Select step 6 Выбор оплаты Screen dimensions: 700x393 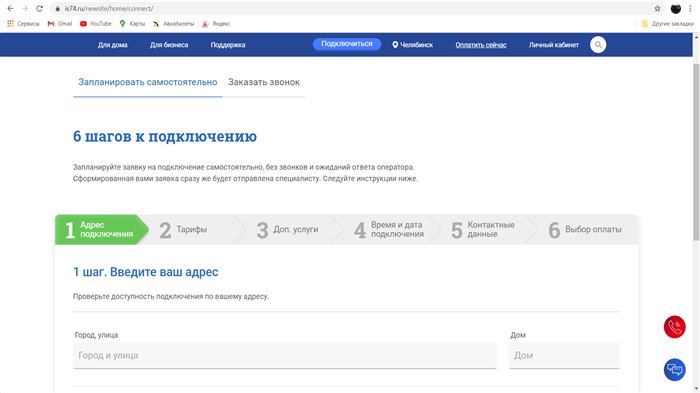[585, 230]
